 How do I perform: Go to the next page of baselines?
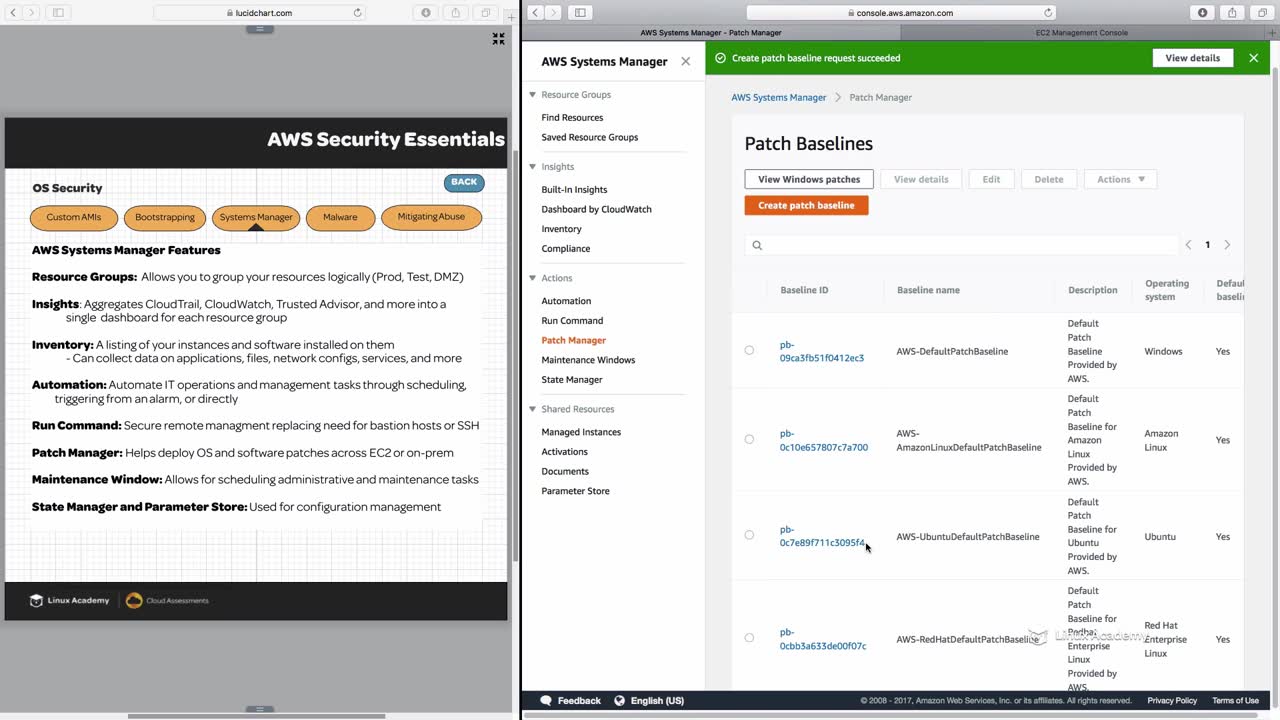1227,245
